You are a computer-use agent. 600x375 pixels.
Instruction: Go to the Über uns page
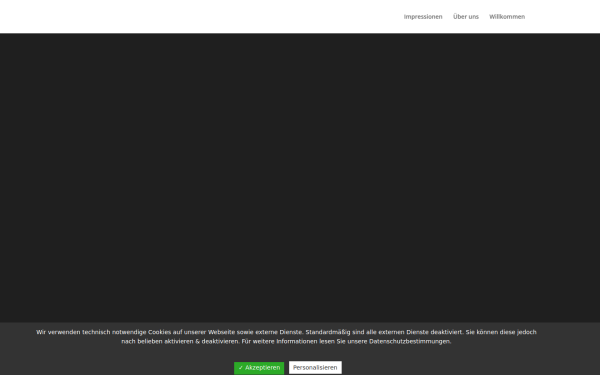(466, 17)
